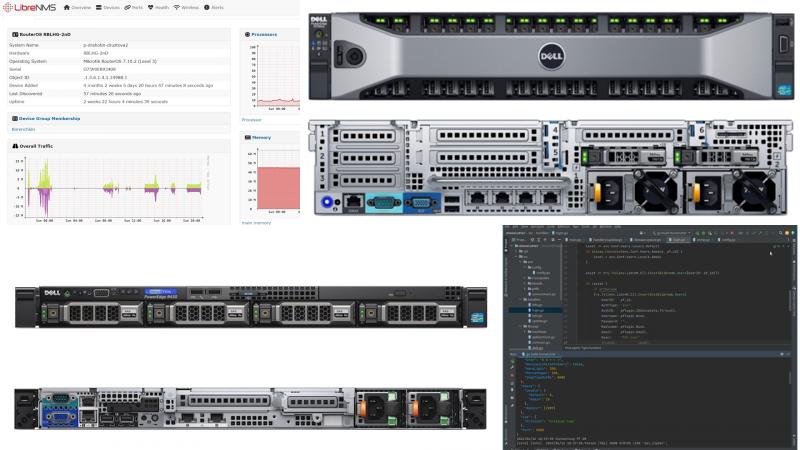Click the red stop icon in the IDE Run panel

point(512,376)
